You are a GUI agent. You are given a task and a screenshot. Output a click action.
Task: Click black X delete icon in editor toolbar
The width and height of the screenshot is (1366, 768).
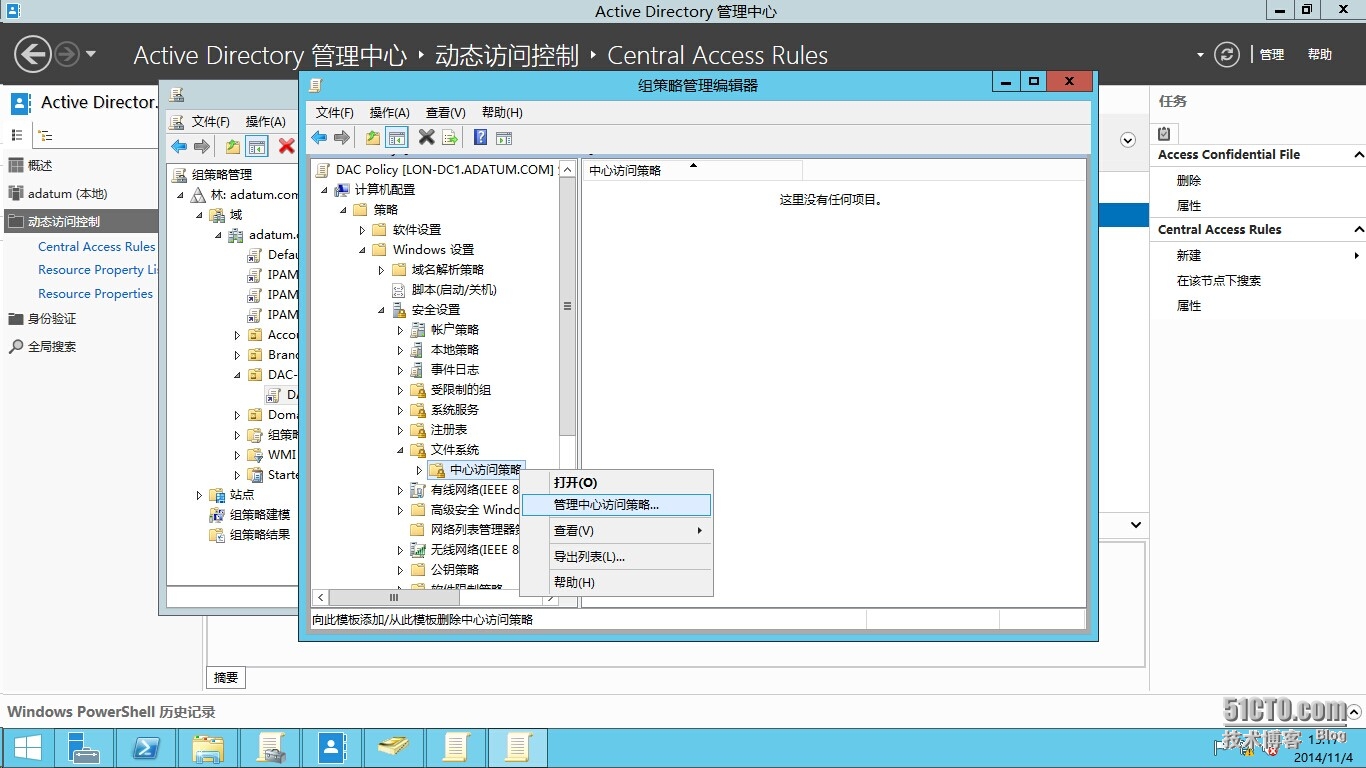[426, 138]
